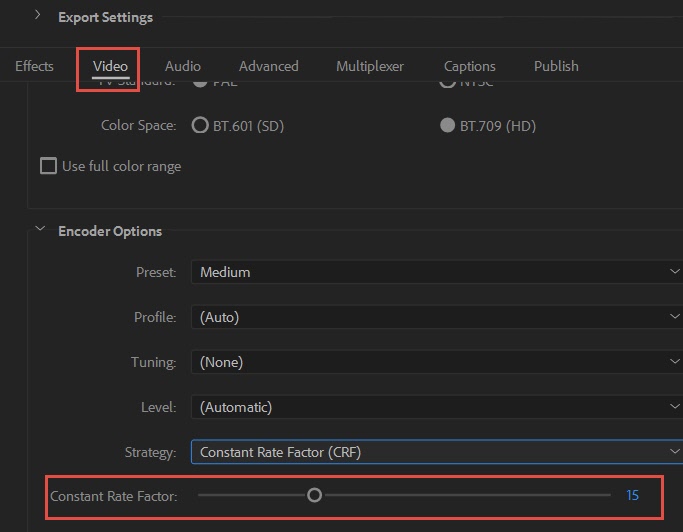This screenshot has width=683, height=532.
Task: Click the Constant Rate Factor label
Action: [114, 496]
